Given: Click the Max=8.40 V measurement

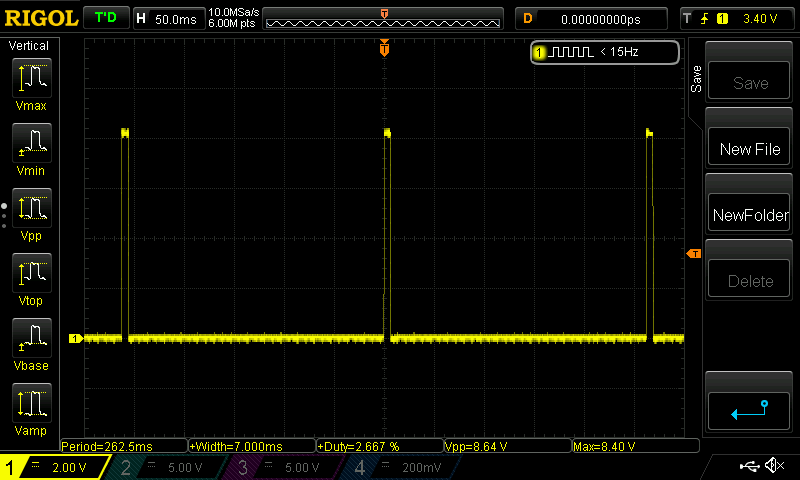Looking at the screenshot, I should point(636,446).
